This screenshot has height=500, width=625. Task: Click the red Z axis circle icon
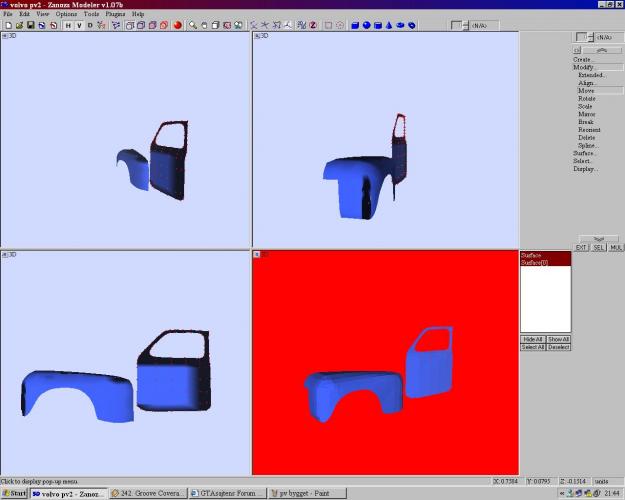pyautogui.click(x=313, y=25)
